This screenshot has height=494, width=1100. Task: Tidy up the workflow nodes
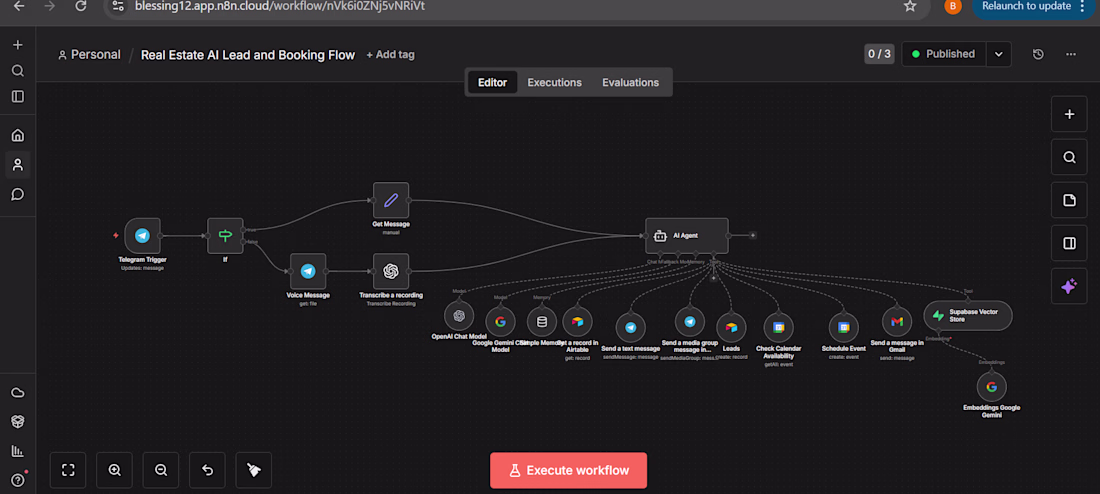point(254,470)
